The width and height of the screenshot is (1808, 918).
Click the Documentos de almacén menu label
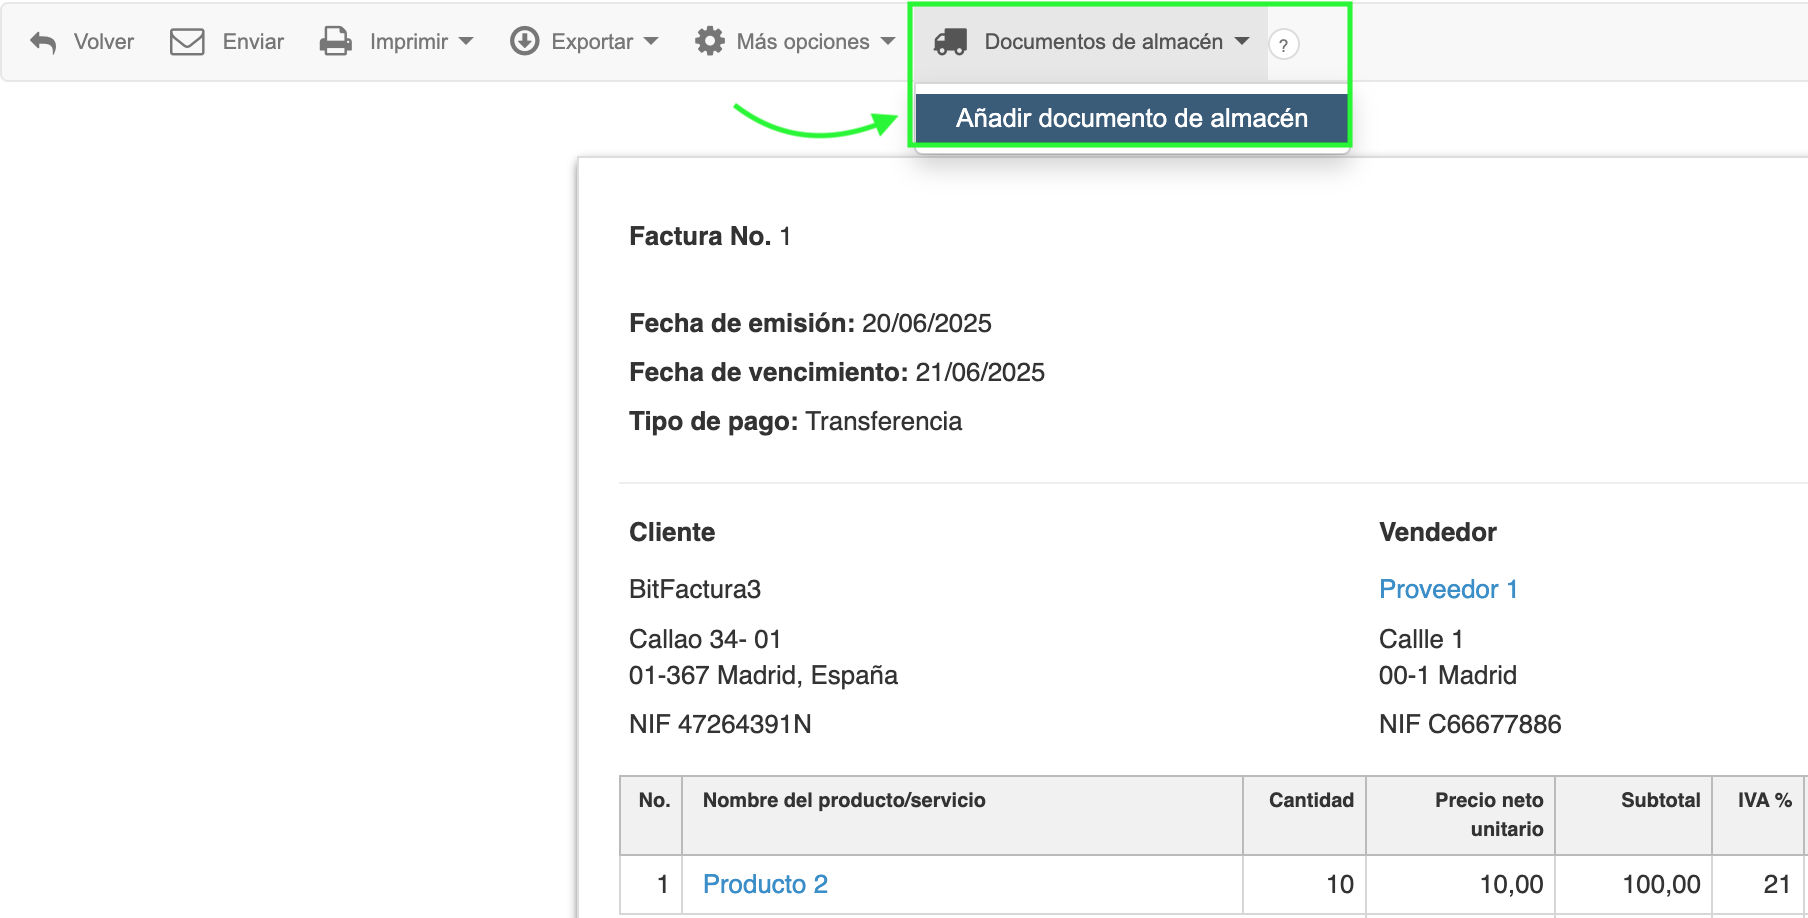coord(1103,42)
